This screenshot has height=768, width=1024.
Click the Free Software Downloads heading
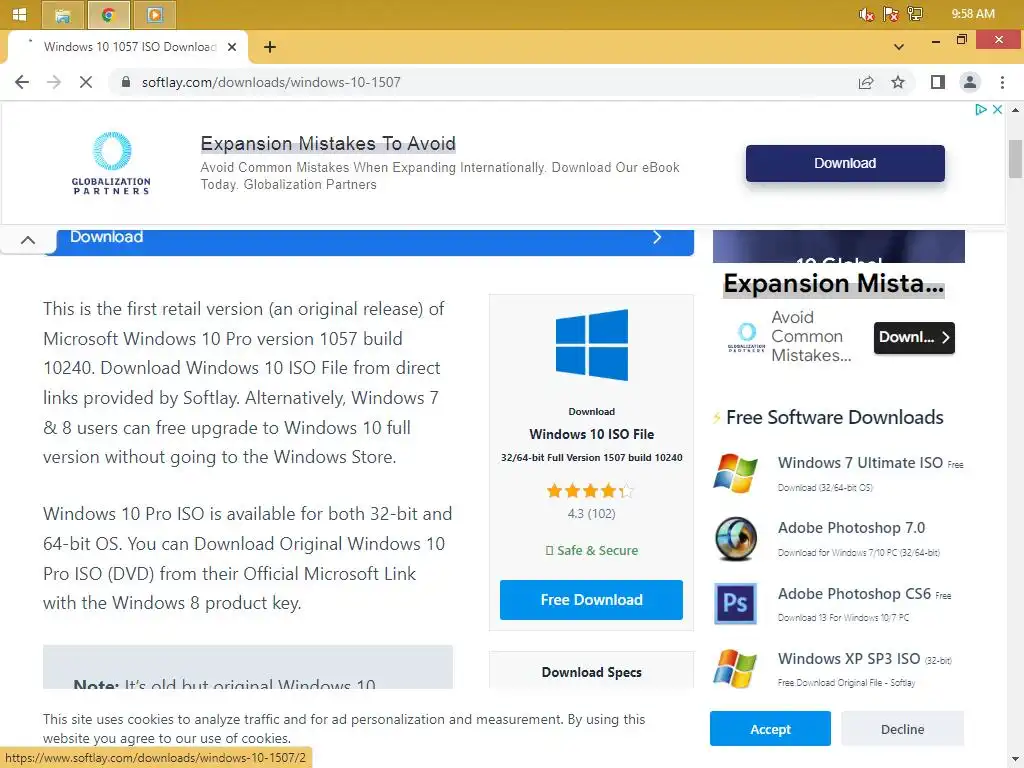click(835, 417)
